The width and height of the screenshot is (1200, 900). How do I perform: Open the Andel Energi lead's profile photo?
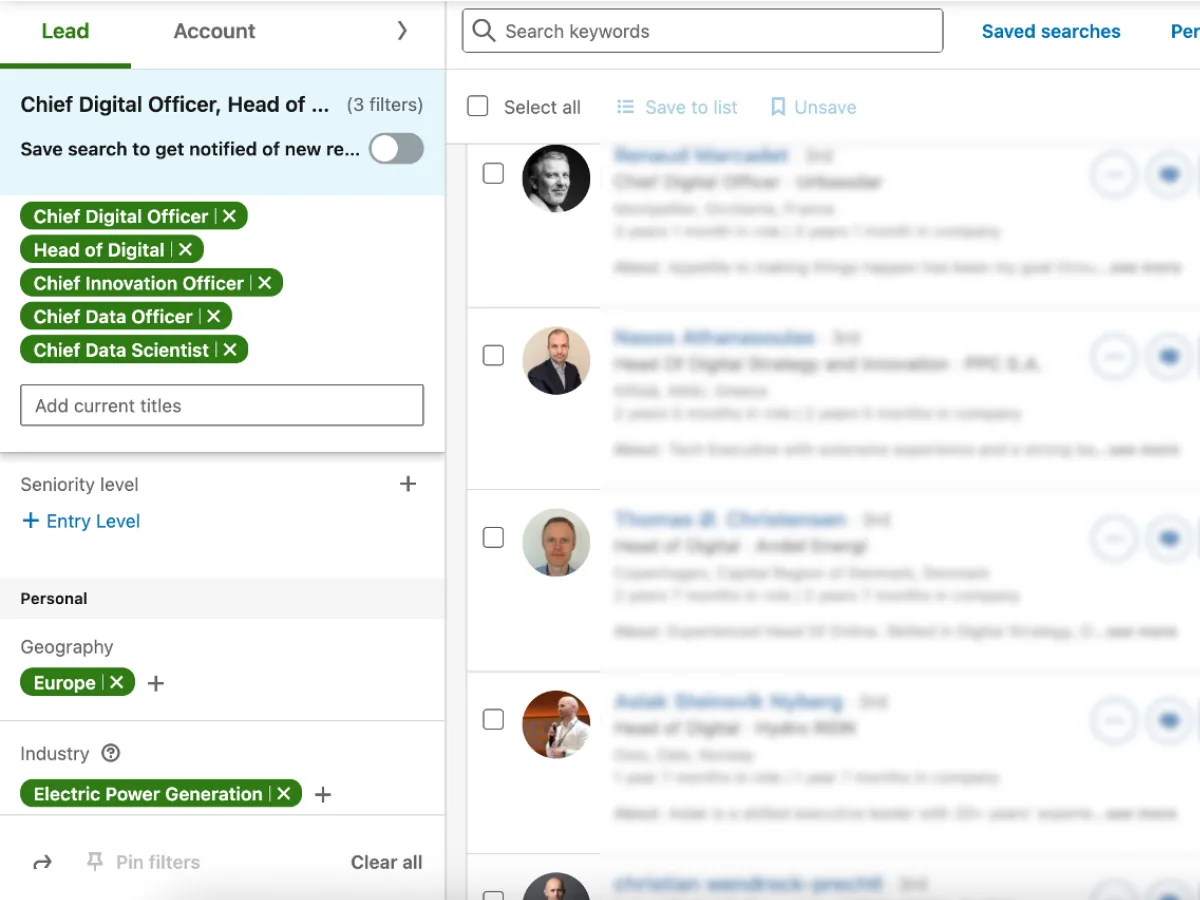pos(556,542)
